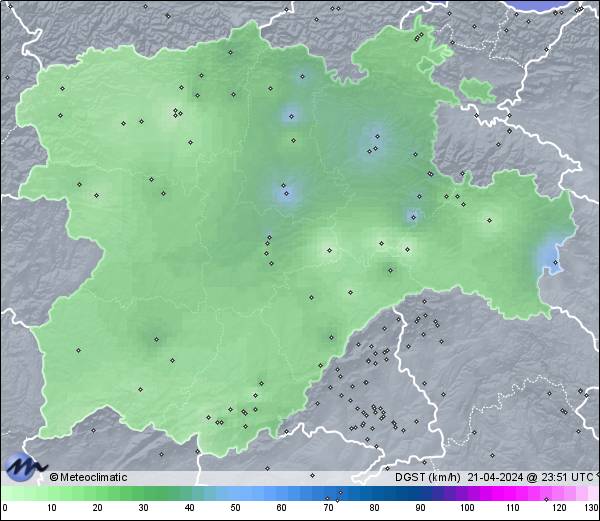Click the 20 label on the scale

coord(98,508)
